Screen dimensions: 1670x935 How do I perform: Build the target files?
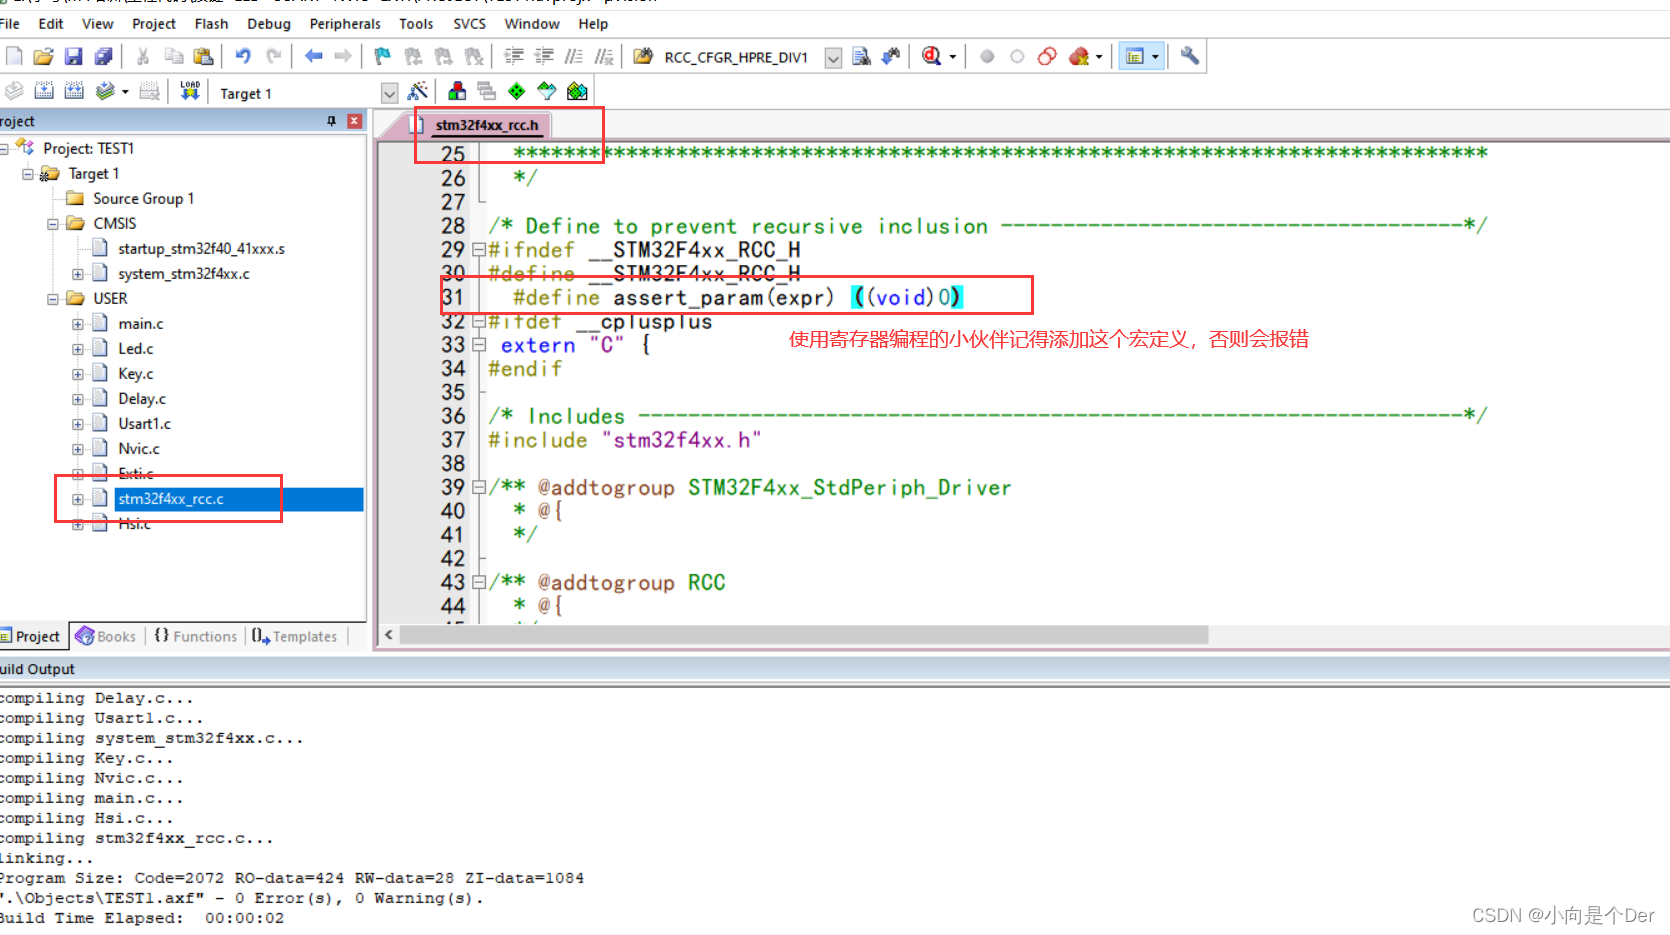point(44,91)
